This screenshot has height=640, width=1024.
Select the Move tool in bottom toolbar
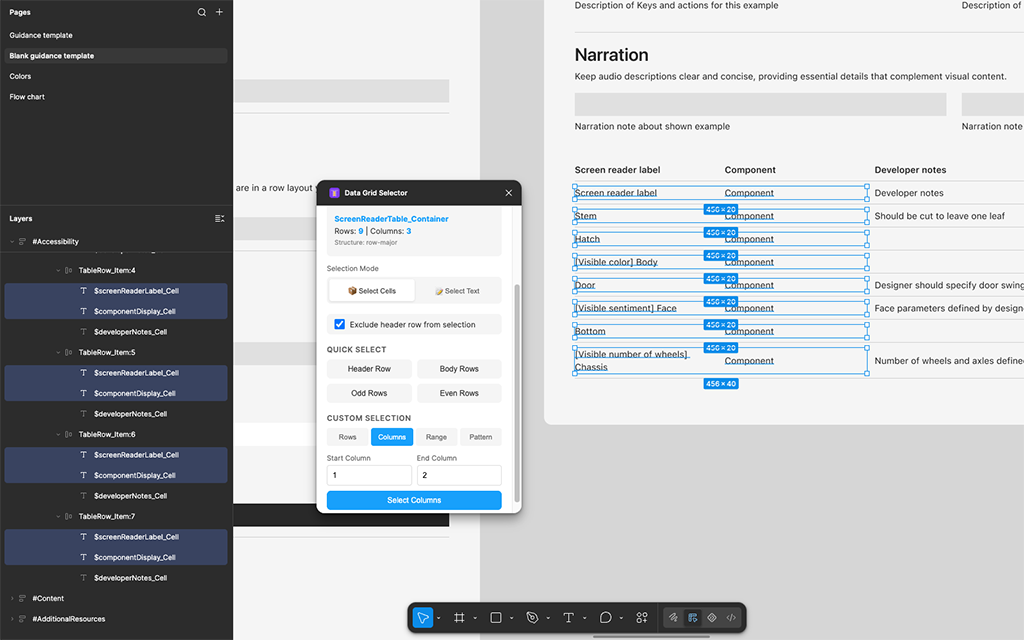[423, 618]
